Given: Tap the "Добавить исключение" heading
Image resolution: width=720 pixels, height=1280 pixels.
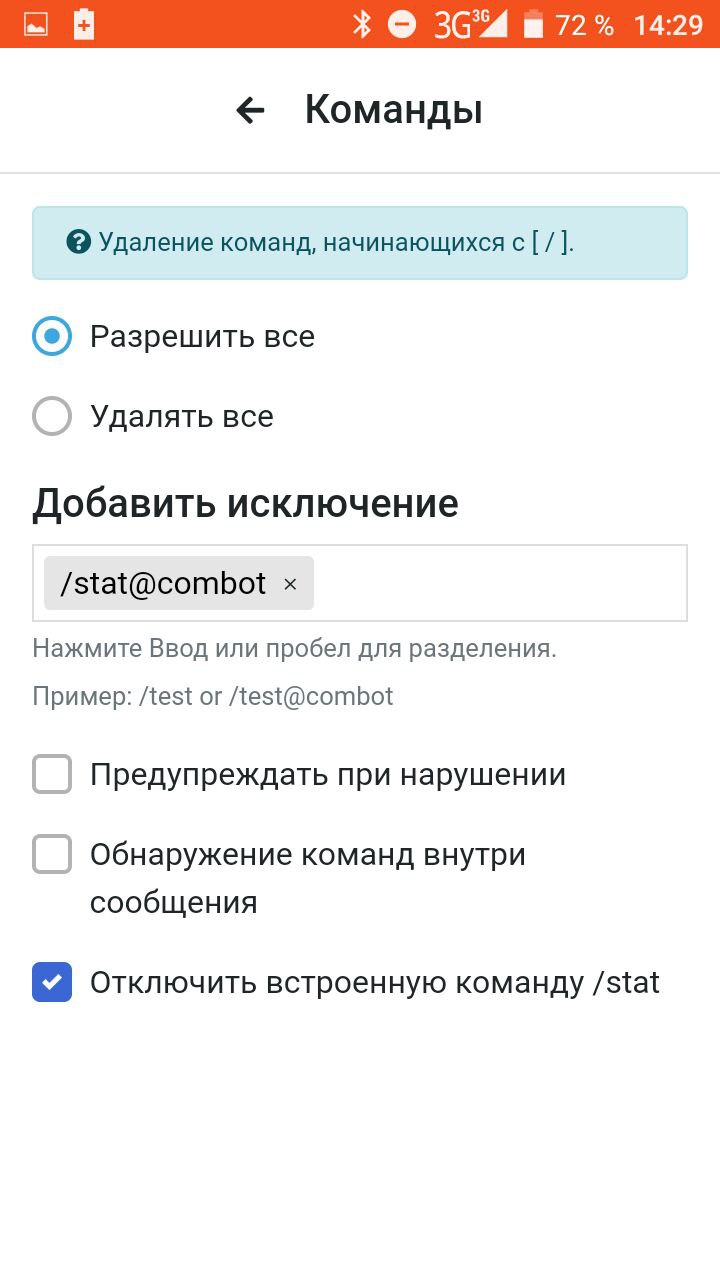Looking at the screenshot, I should click(245, 503).
